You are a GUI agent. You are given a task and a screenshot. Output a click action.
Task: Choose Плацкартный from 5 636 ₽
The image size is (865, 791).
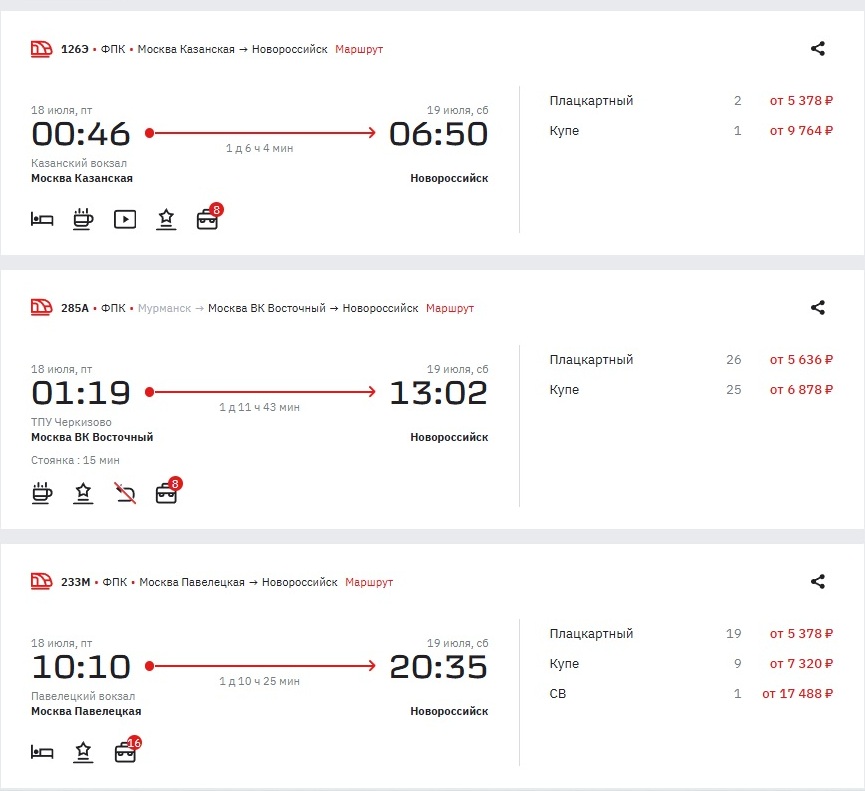point(690,360)
